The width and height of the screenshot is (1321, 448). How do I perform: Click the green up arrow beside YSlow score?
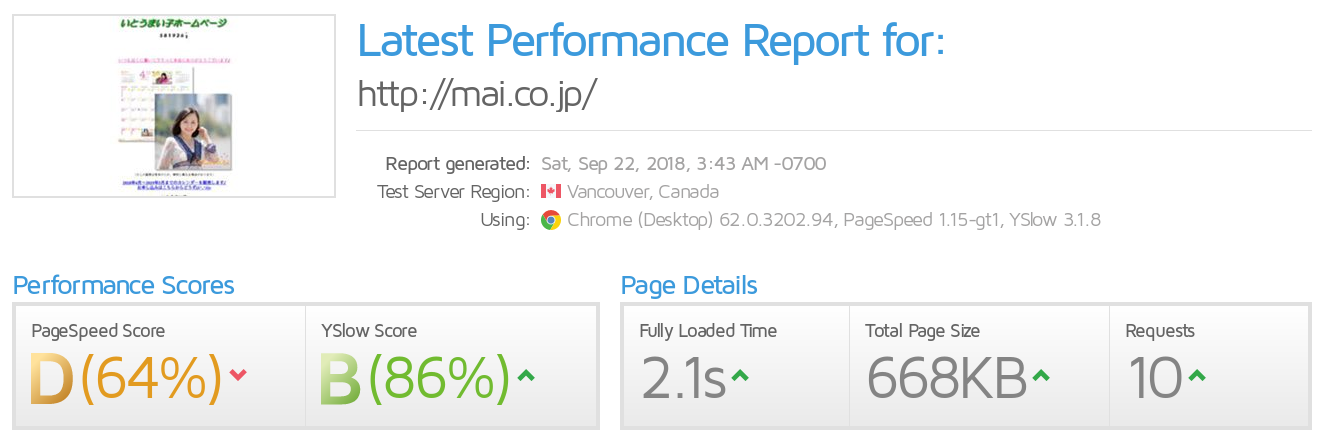tap(526, 375)
